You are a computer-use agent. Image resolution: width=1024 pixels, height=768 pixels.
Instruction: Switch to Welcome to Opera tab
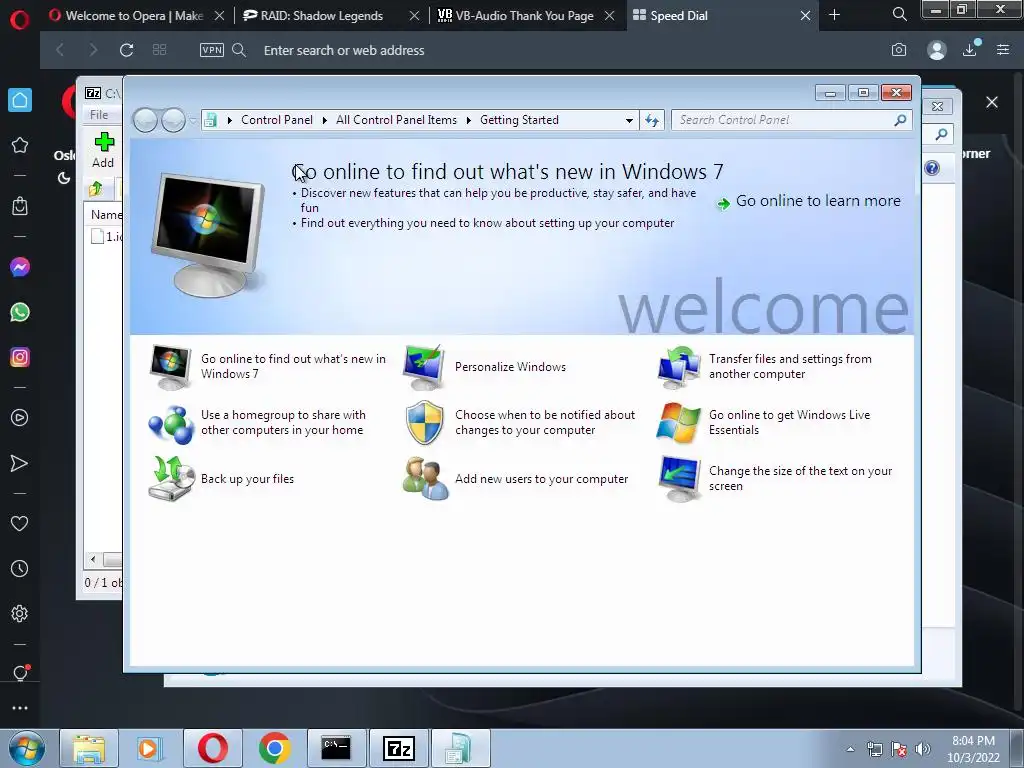[134, 15]
